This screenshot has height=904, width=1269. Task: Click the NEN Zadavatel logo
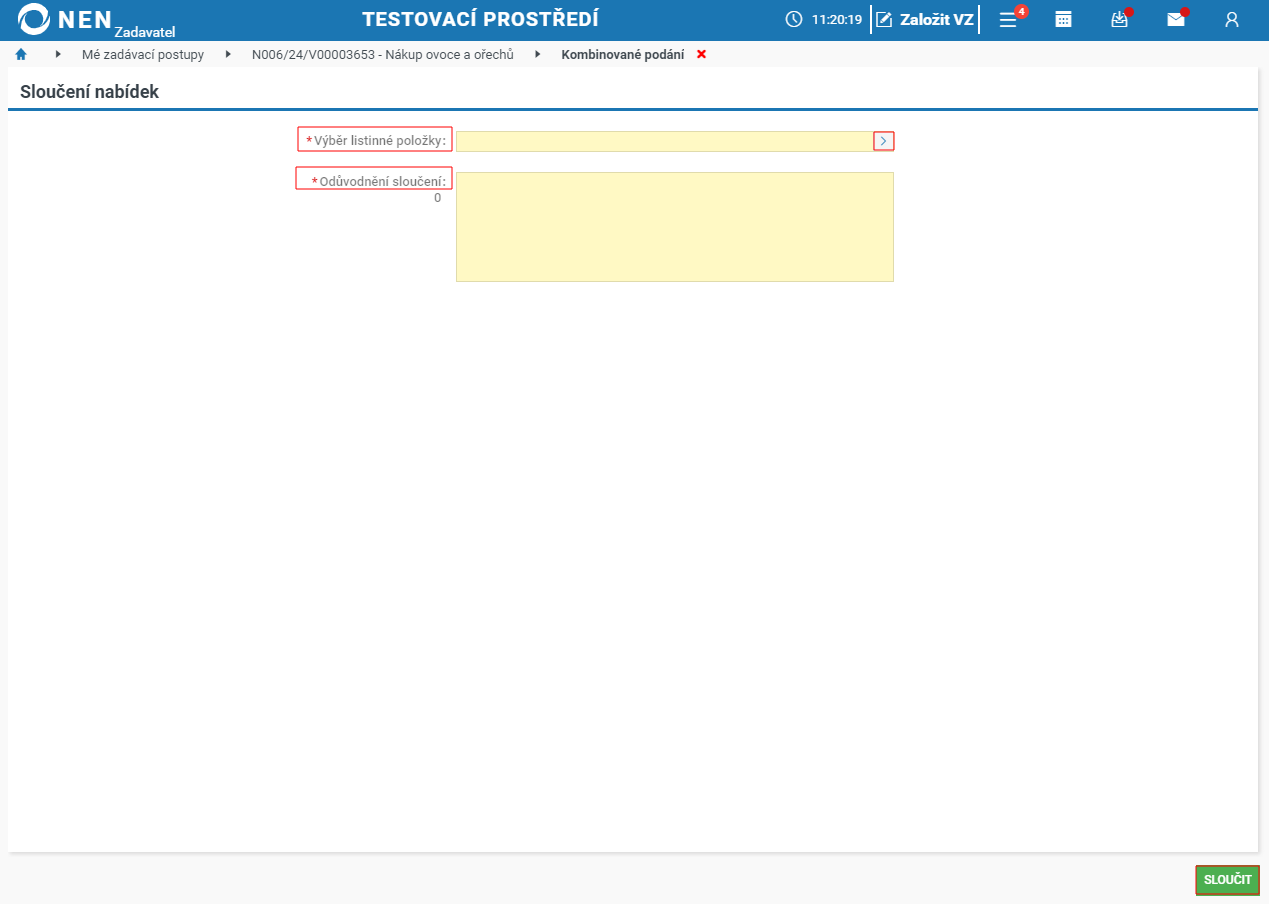(97, 20)
